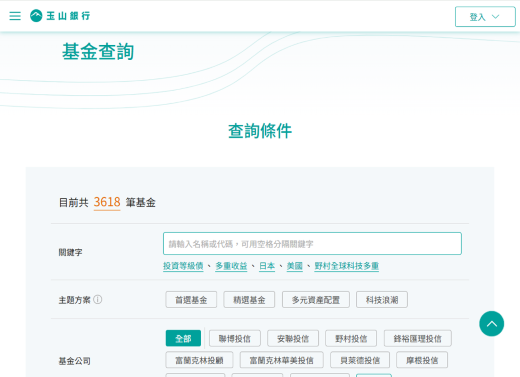Toggle the 首選基金 theme filter
The height and width of the screenshot is (377, 520).
191,300
